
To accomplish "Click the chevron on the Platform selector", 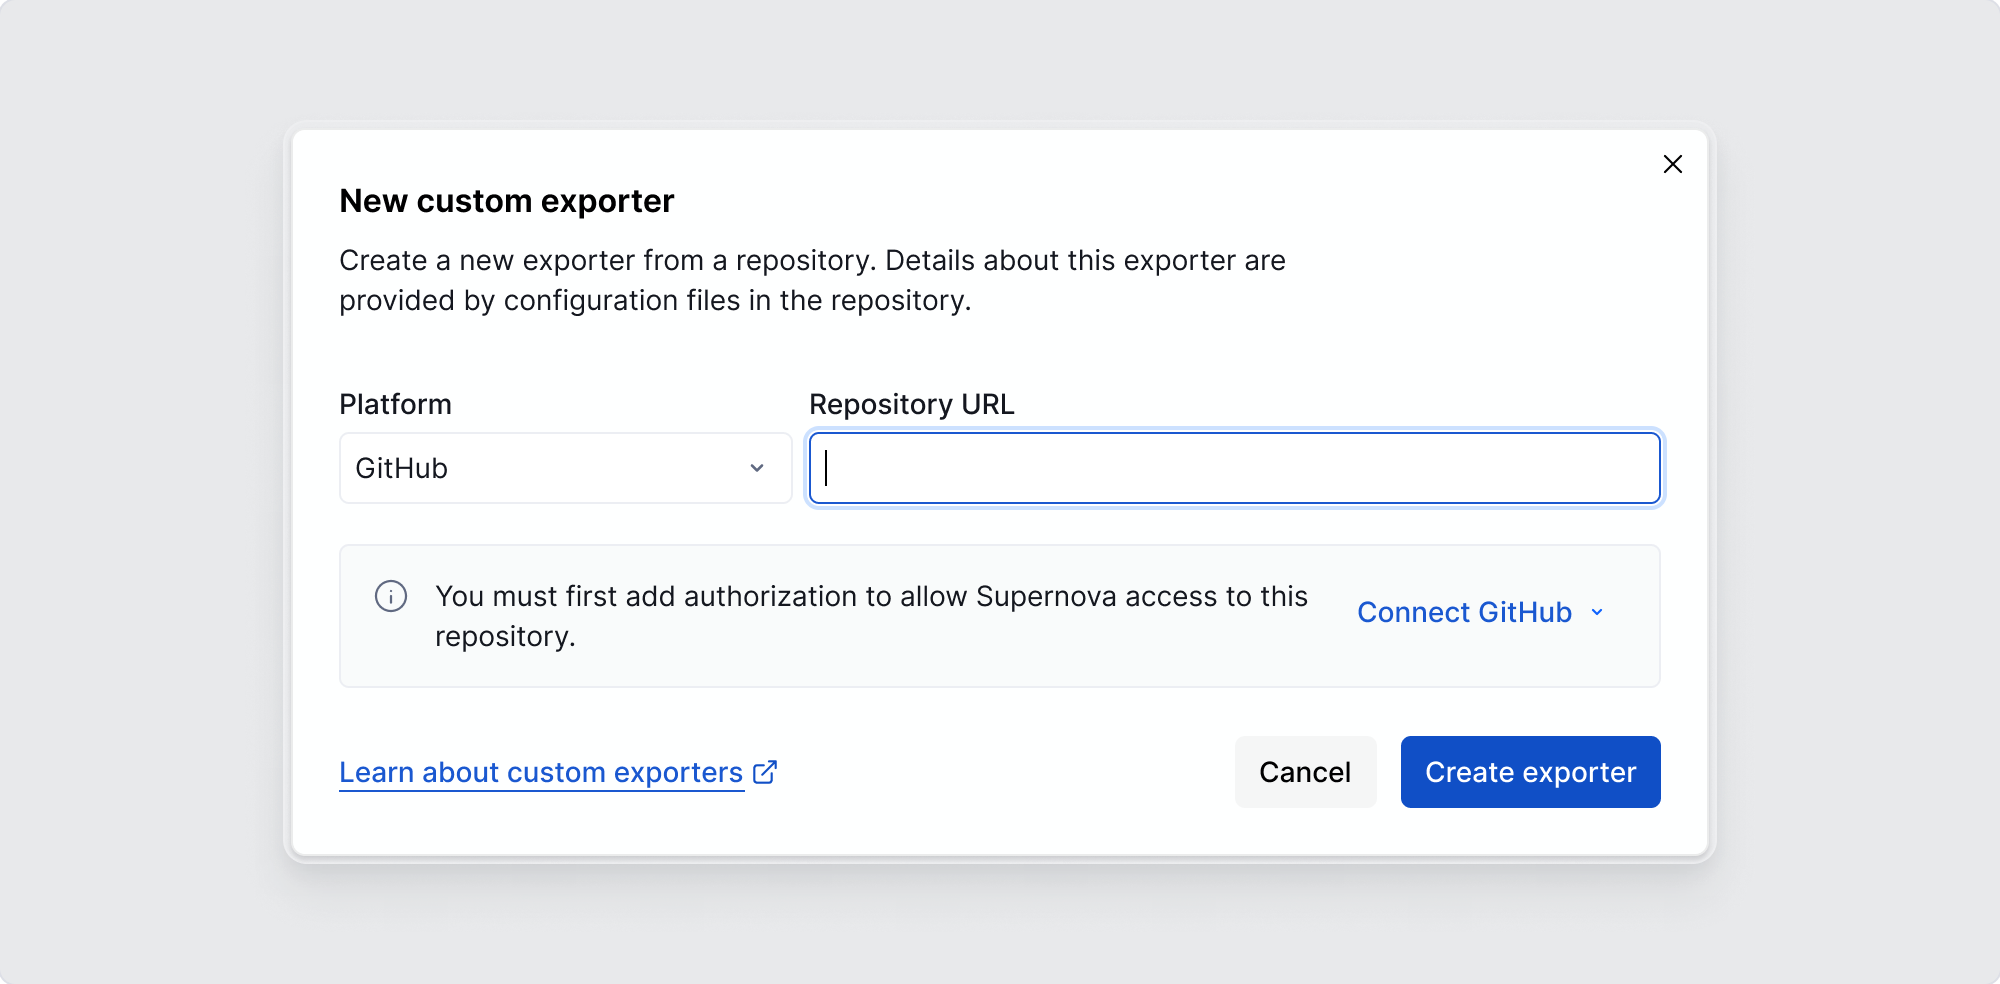I will (757, 468).
